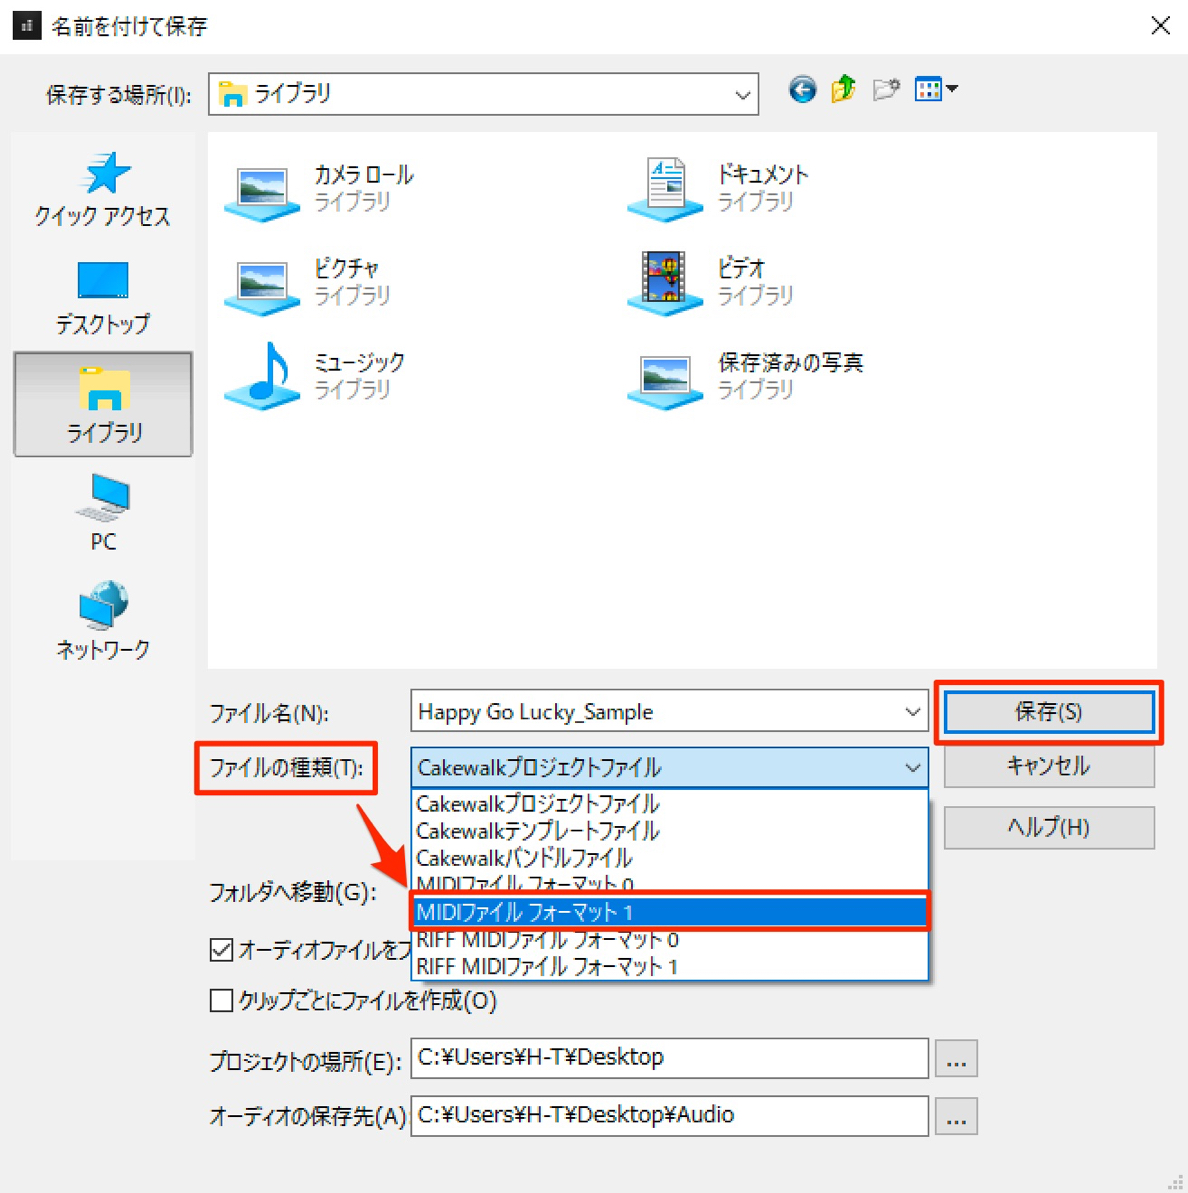Expand the save location dropdown
Image resolution: width=1188 pixels, height=1193 pixels.
(x=743, y=94)
